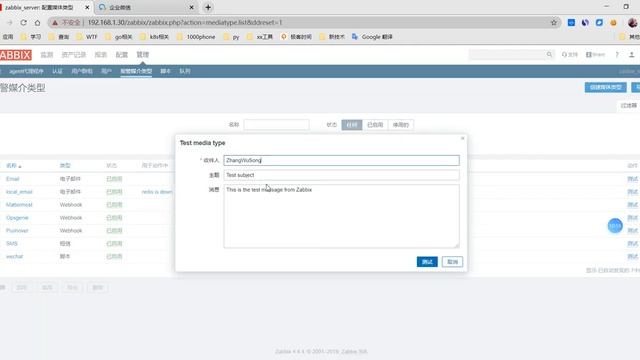Click the message textarea in the dialog
Image resolution: width=640 pixels, height=360 pixels.
341,216
